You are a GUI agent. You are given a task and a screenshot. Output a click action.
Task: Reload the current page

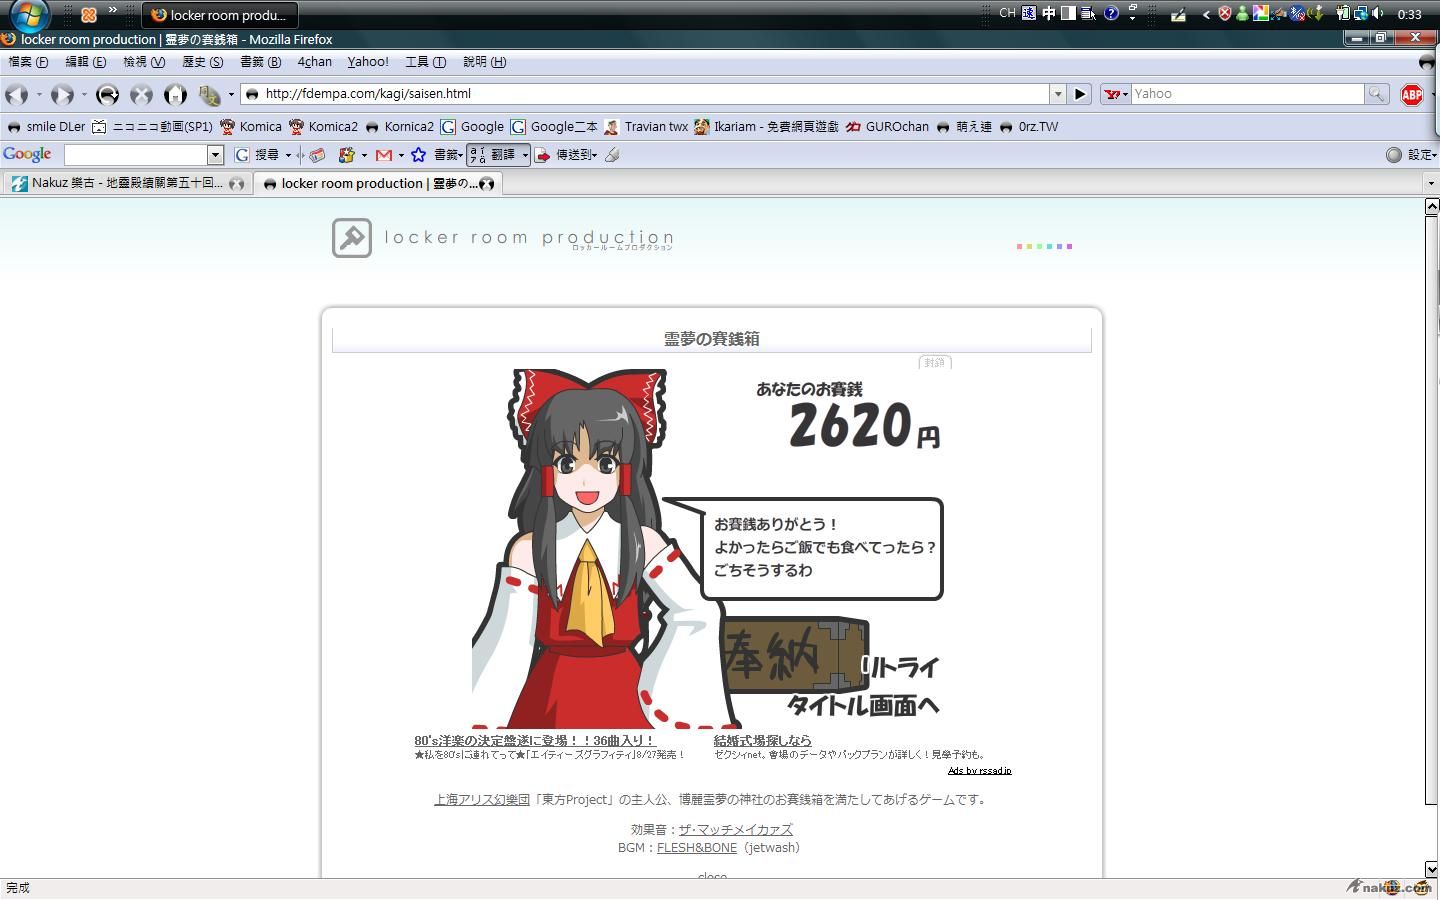coord(108,94)
